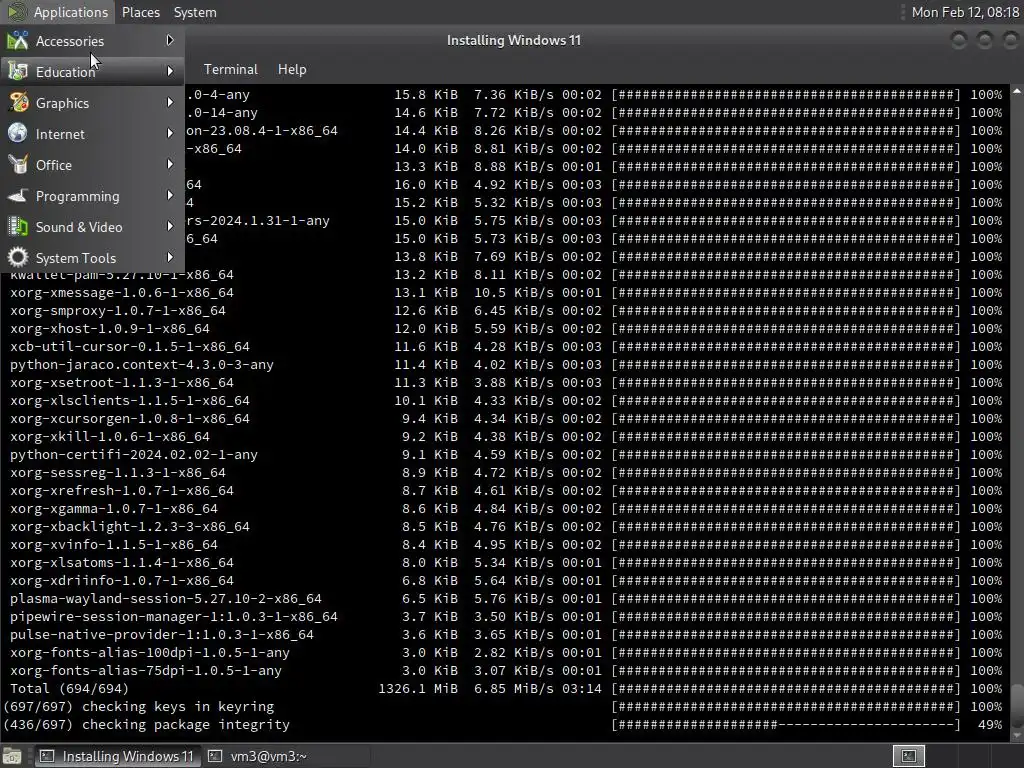Click the scrollbar up arrow in terminal
The width and height of the screenshot is (1024, 768).
(x=1017, y=91)
